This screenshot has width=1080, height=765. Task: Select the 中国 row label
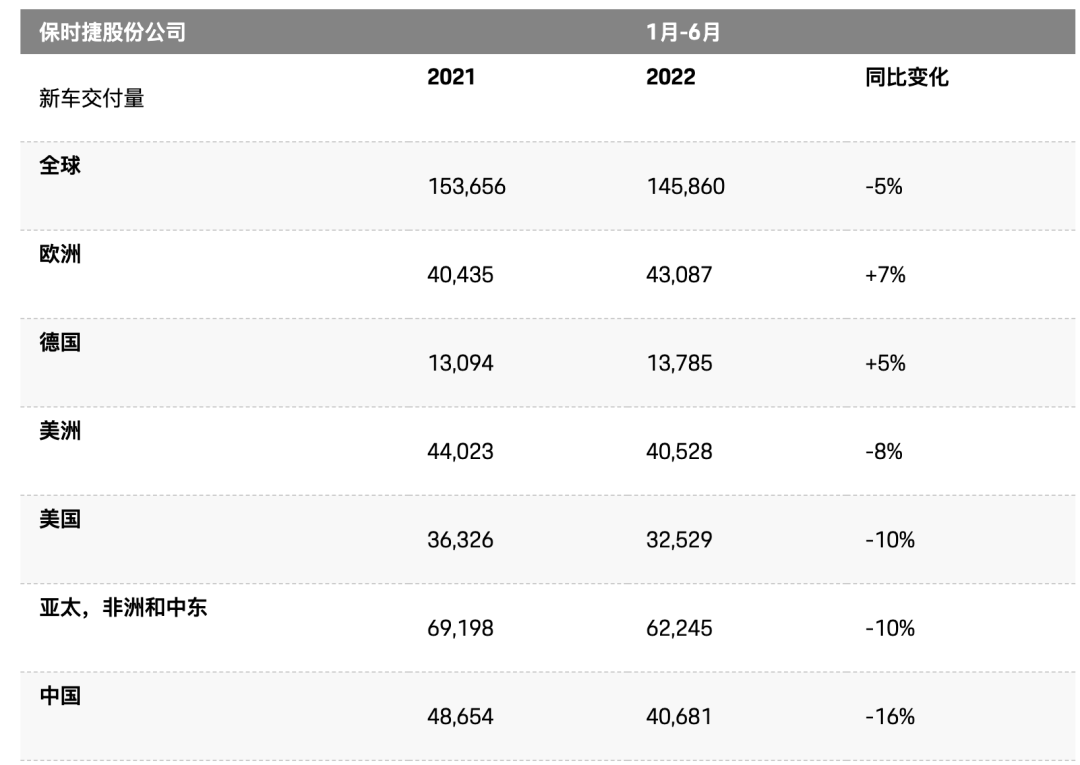[60, 695]
